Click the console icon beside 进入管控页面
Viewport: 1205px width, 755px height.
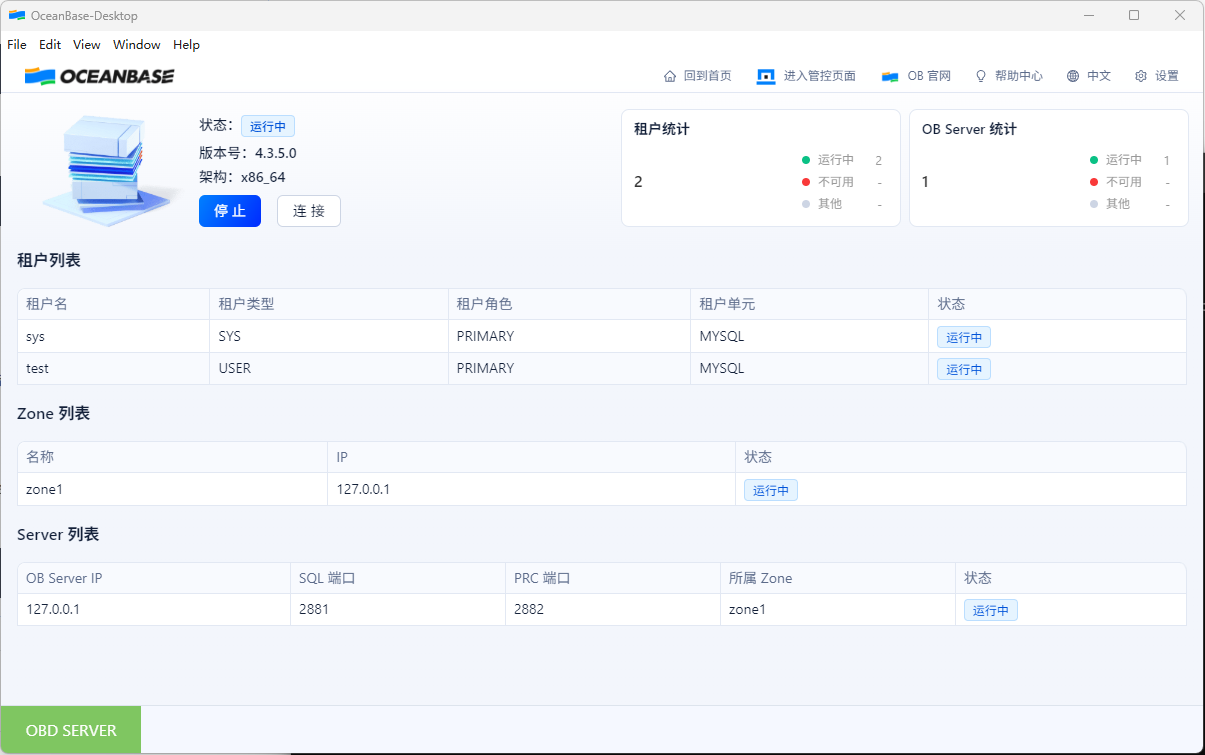(766, 76)
